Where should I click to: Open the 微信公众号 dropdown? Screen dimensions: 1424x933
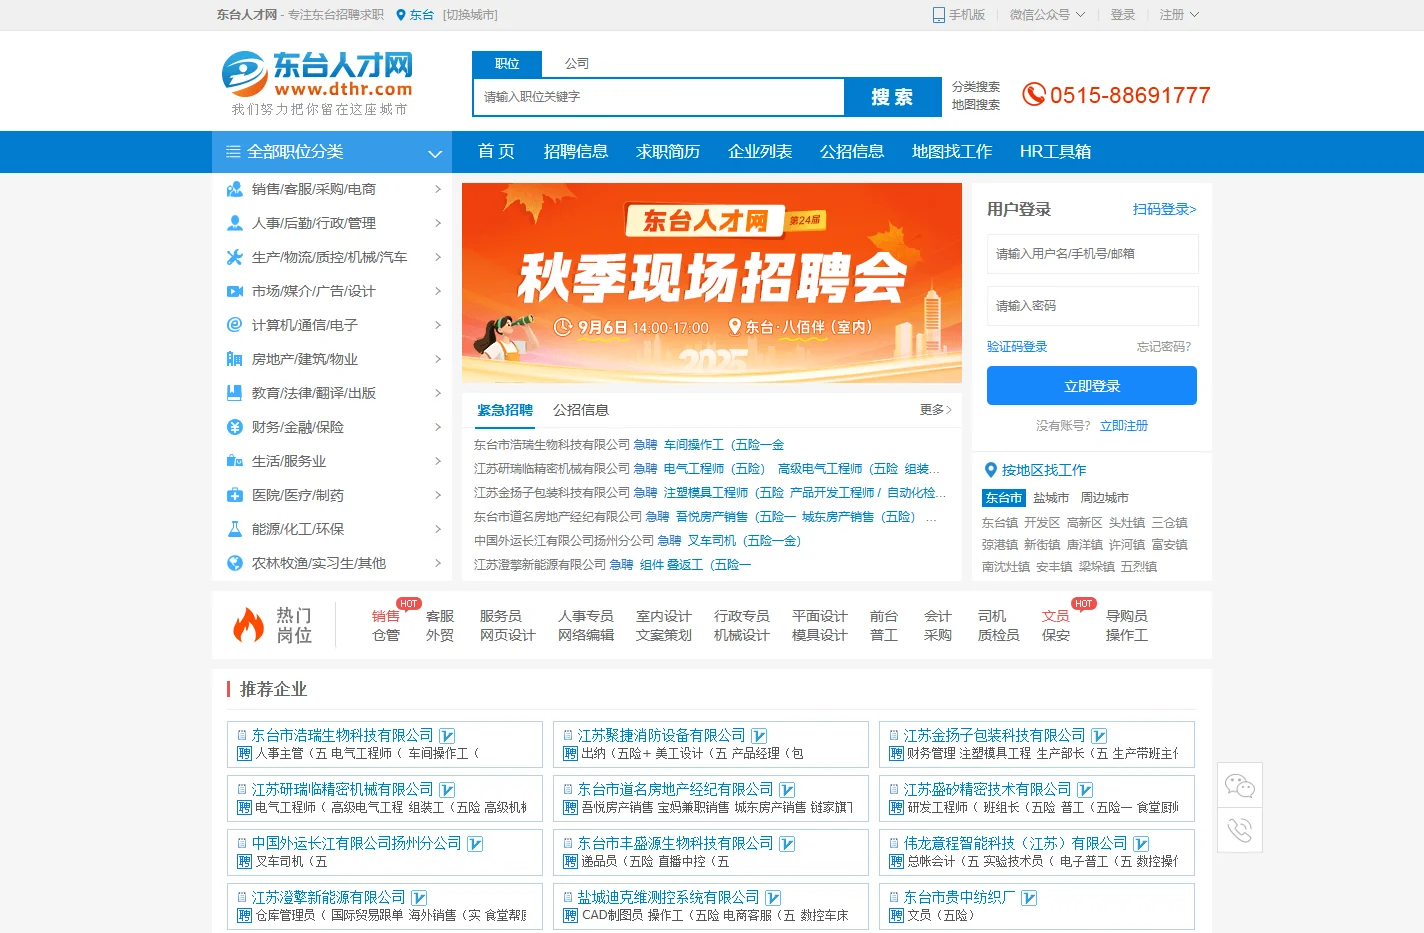tap(1047, 15)
